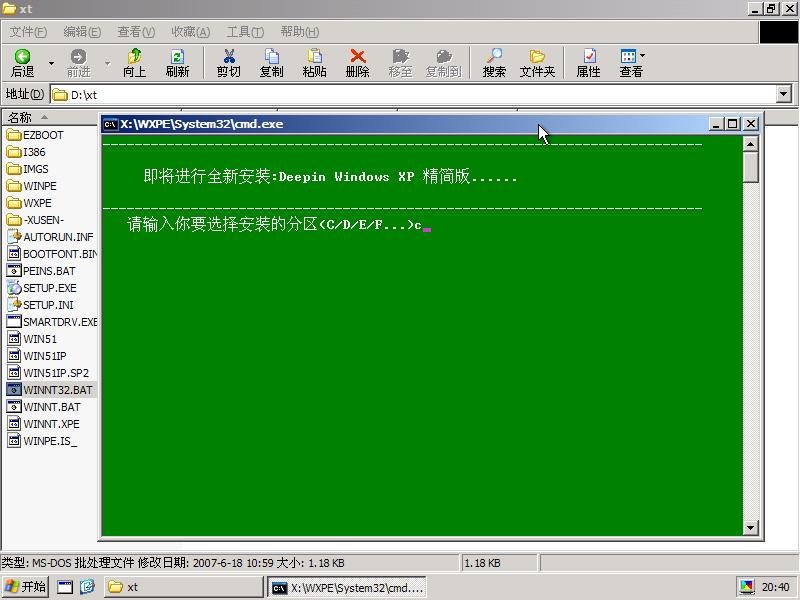Select the WIN51IP.SP2 file

(x=48, y=373)
